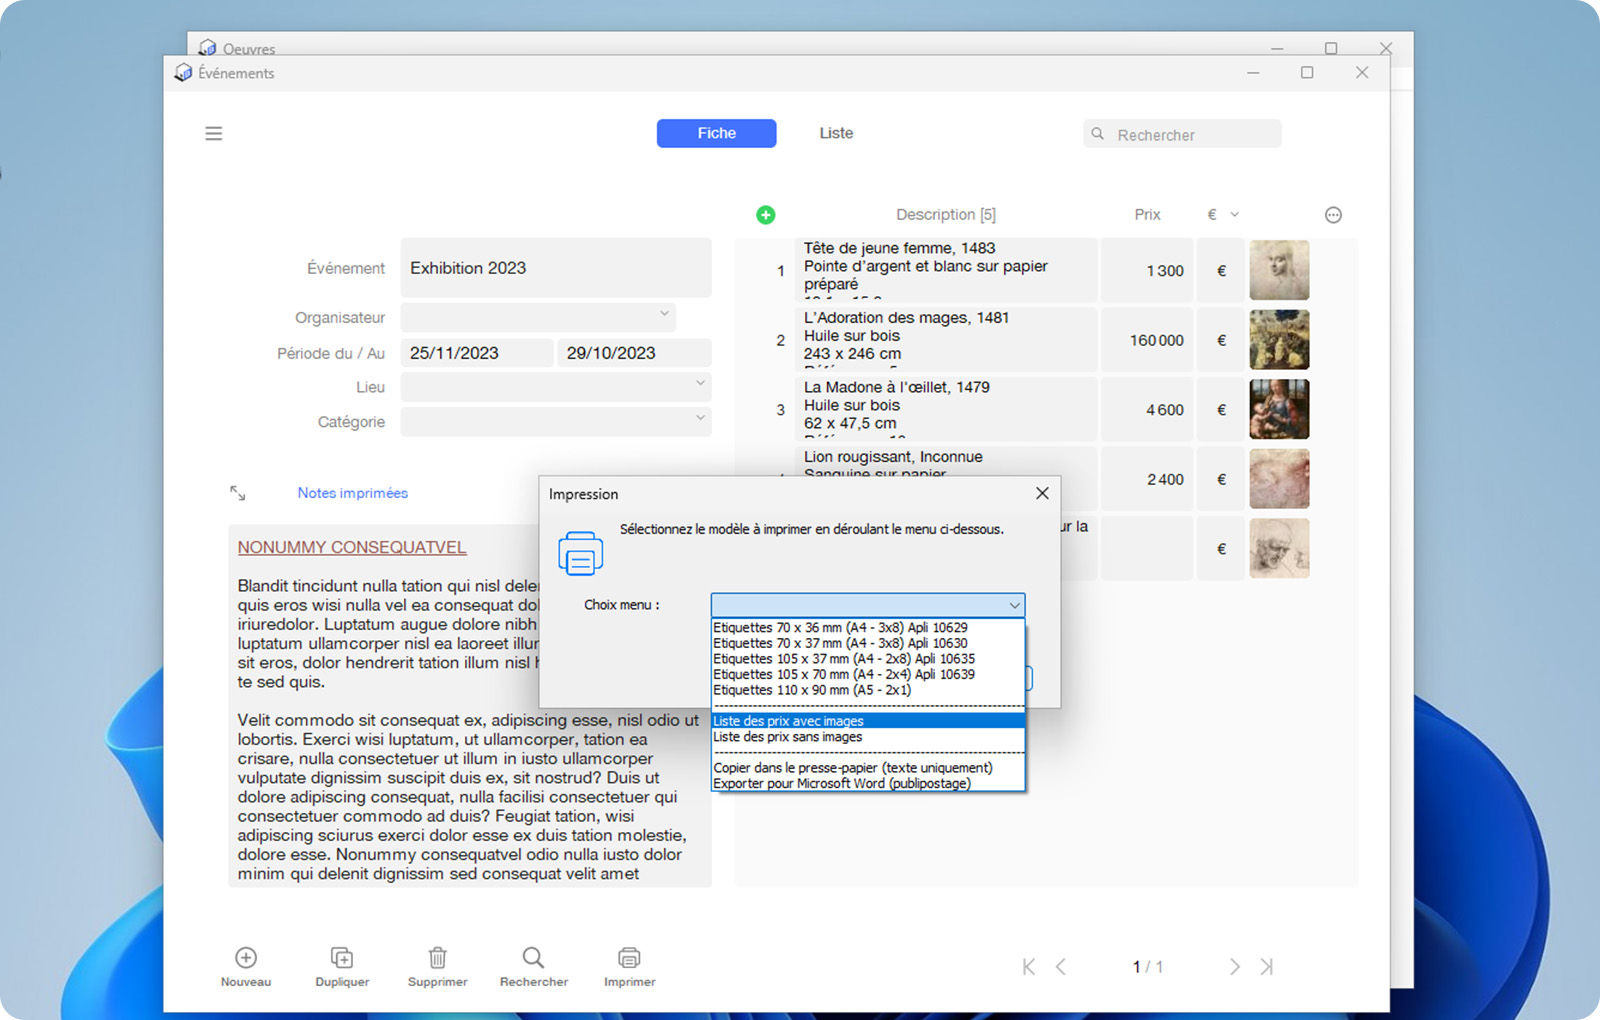Click the Oeuvres window app icon

(208, 47)
